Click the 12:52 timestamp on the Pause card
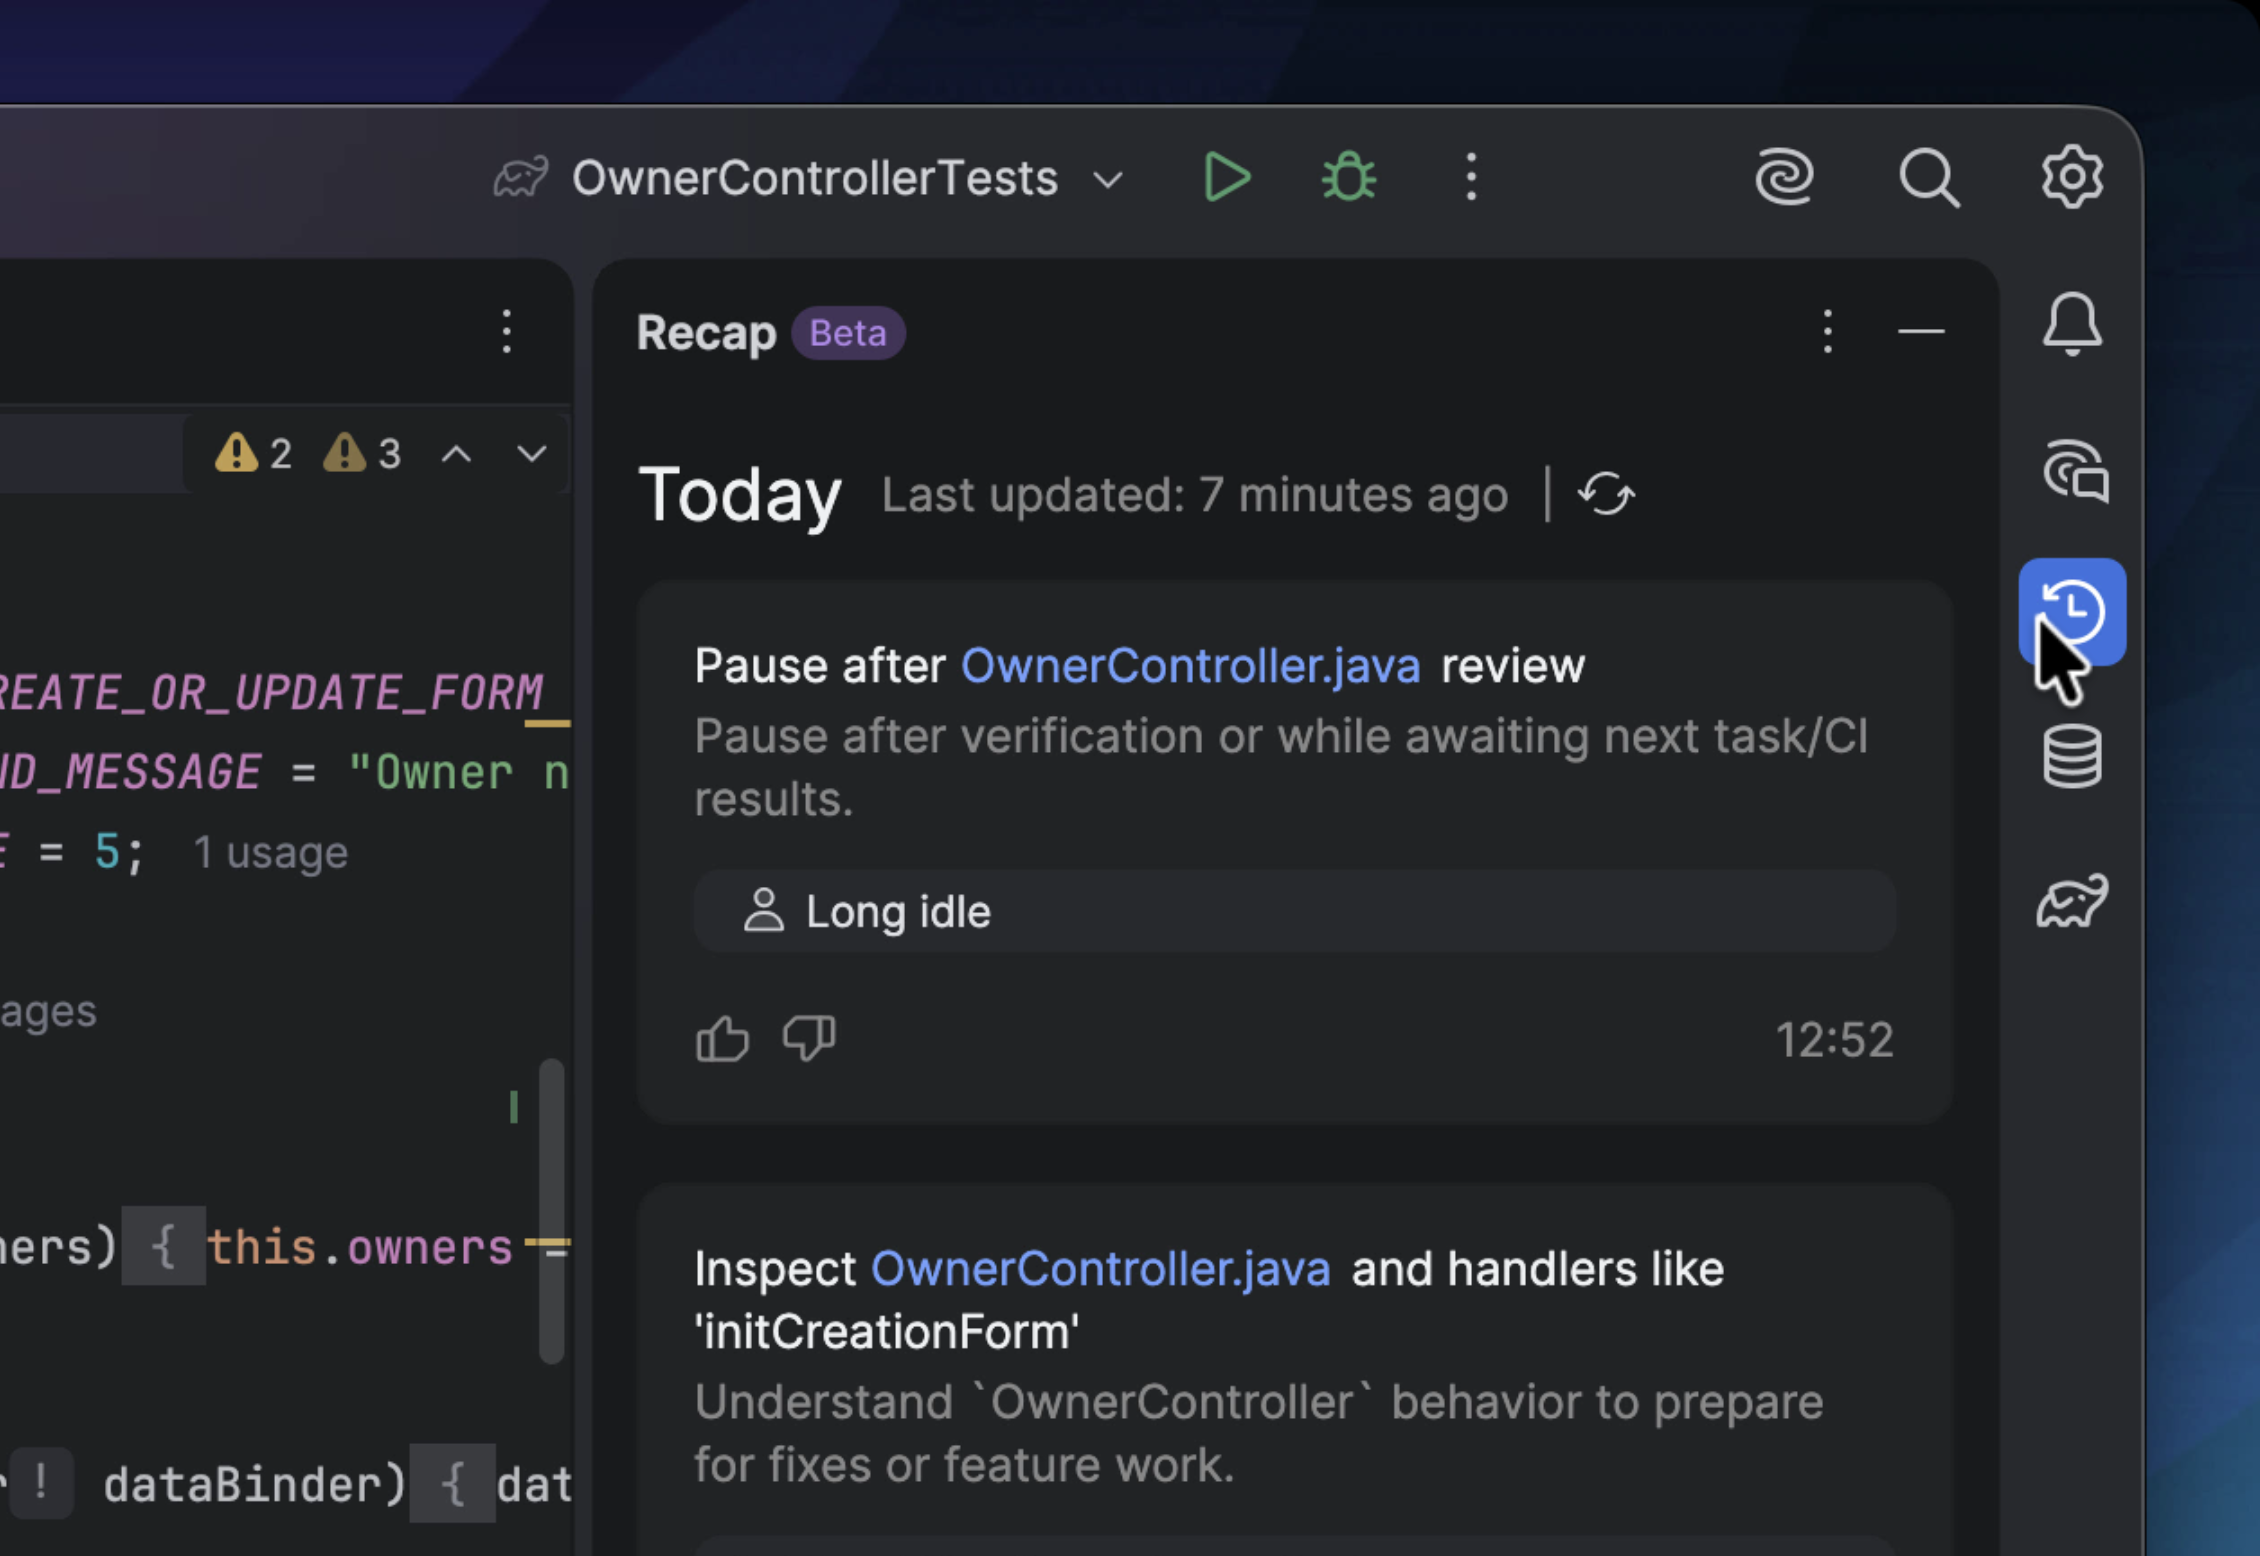The height and width of the screenshot is (1556, 2260). [x=1834, y=1040]
